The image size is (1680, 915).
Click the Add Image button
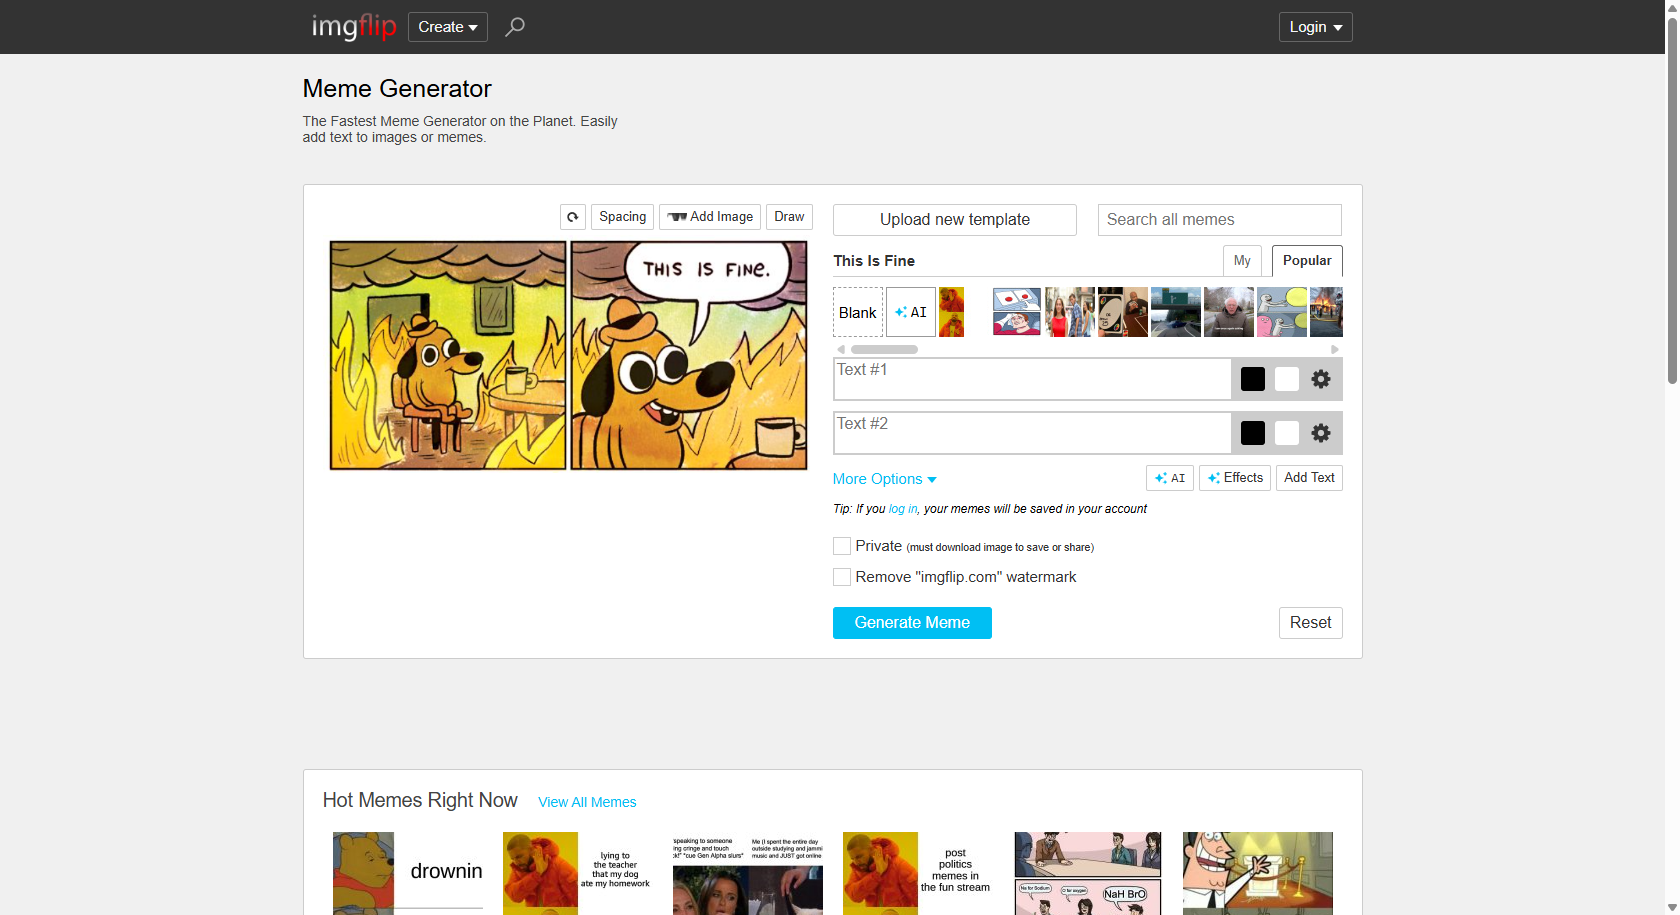point(710,217)
